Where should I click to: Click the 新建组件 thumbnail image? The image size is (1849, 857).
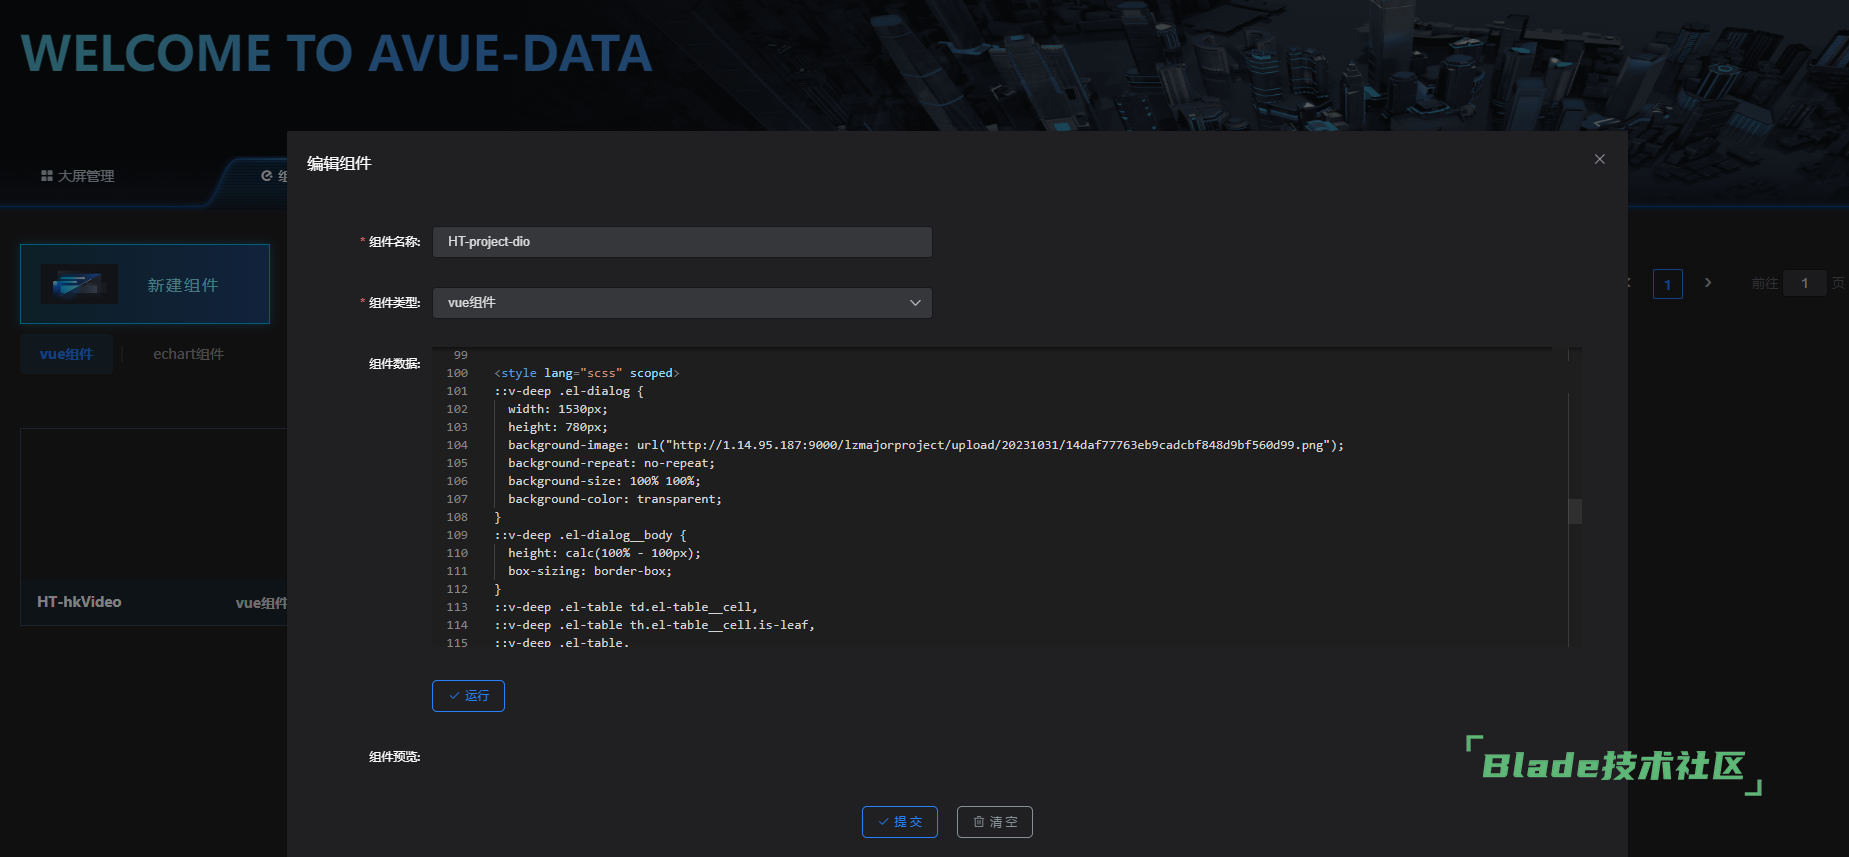79,284
